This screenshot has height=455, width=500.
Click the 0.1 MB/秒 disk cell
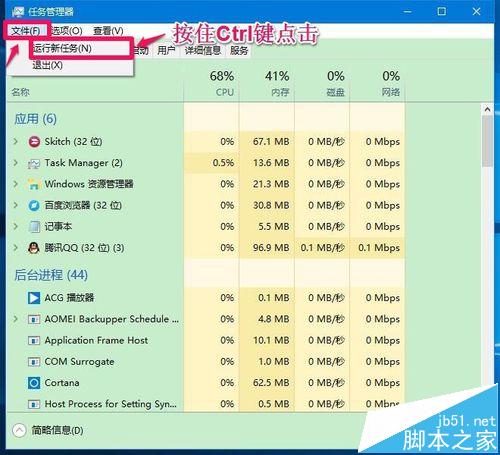(x=322, y=248)
